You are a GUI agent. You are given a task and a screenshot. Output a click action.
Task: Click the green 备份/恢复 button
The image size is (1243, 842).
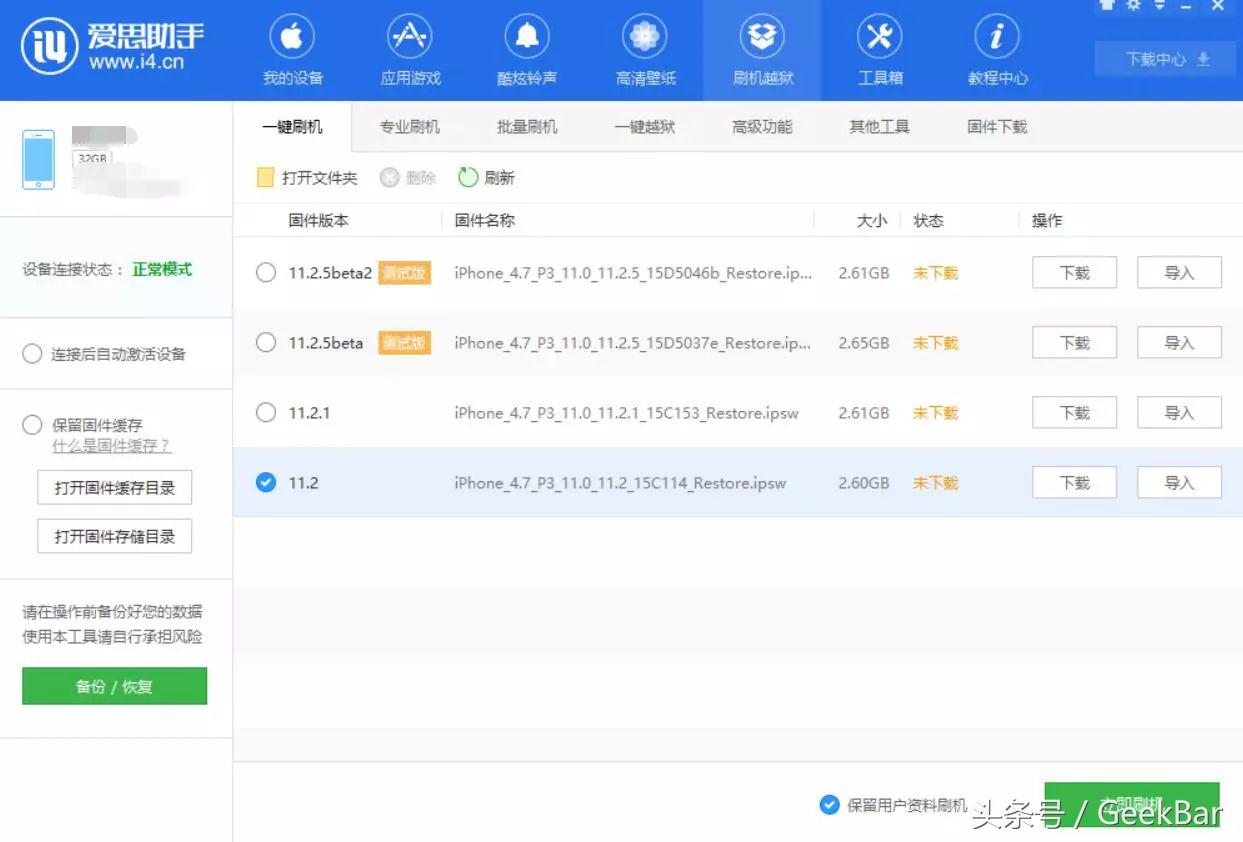point(113,686)
